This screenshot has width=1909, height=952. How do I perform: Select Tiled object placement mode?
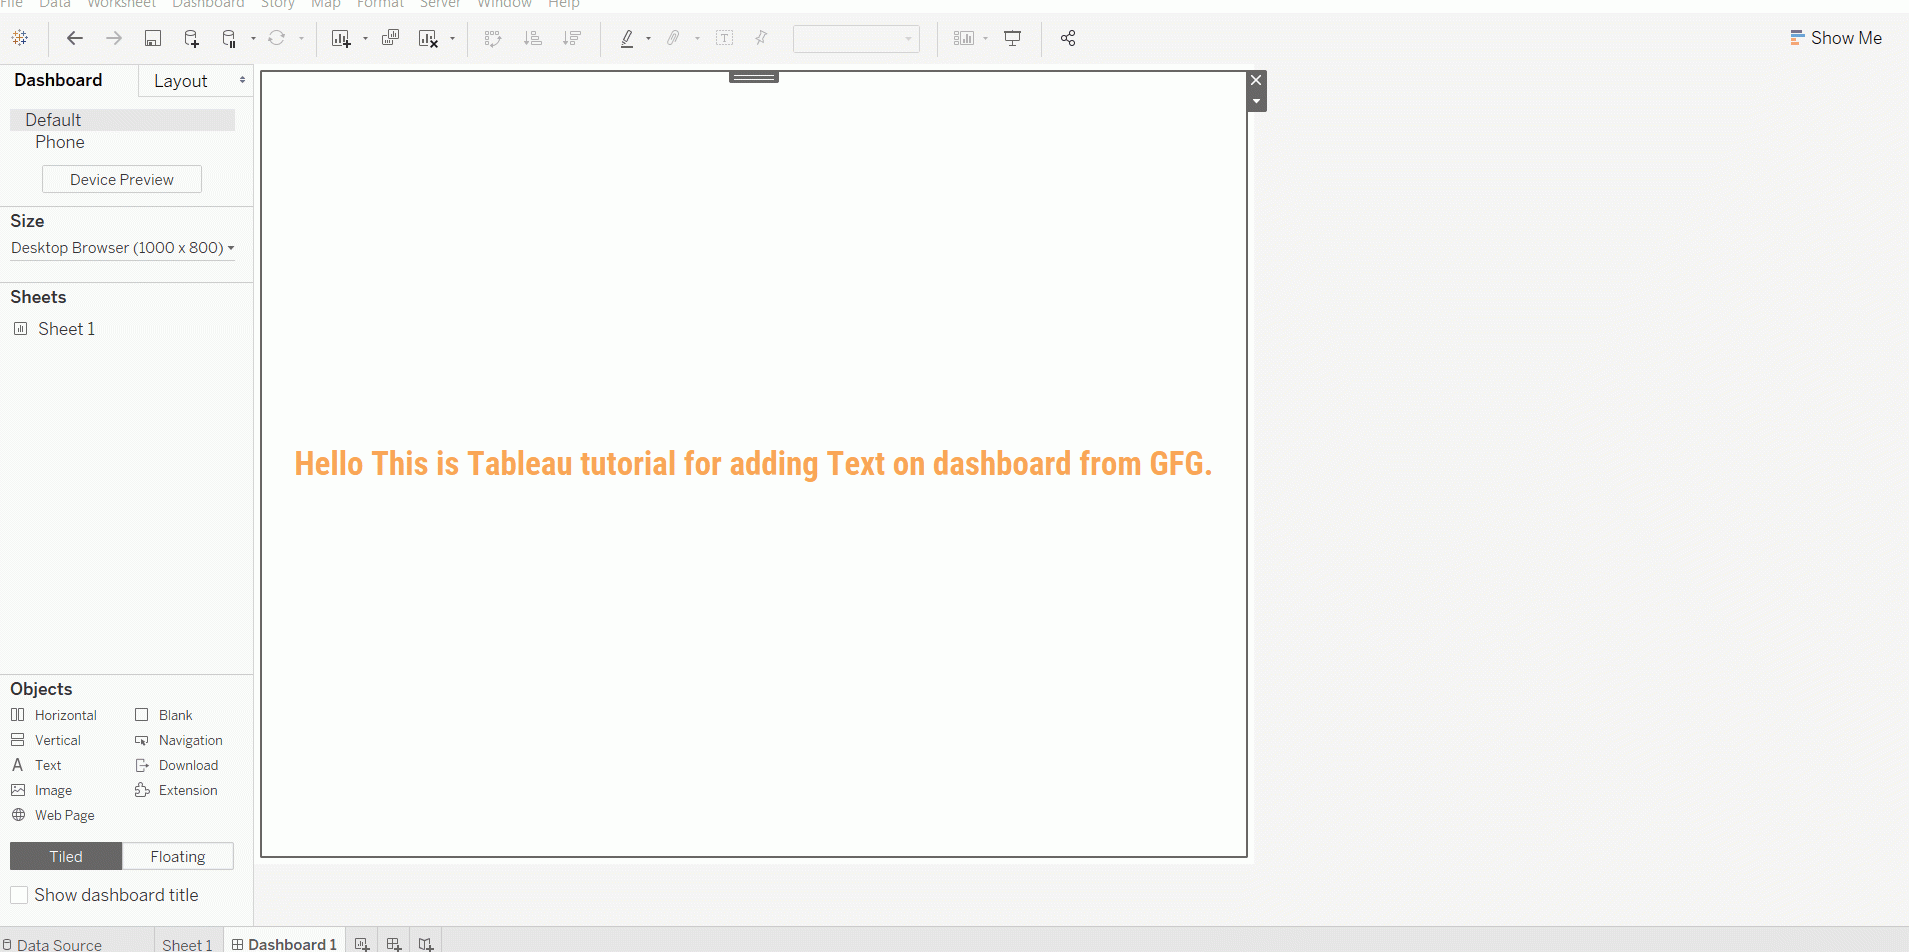point(66,856)
